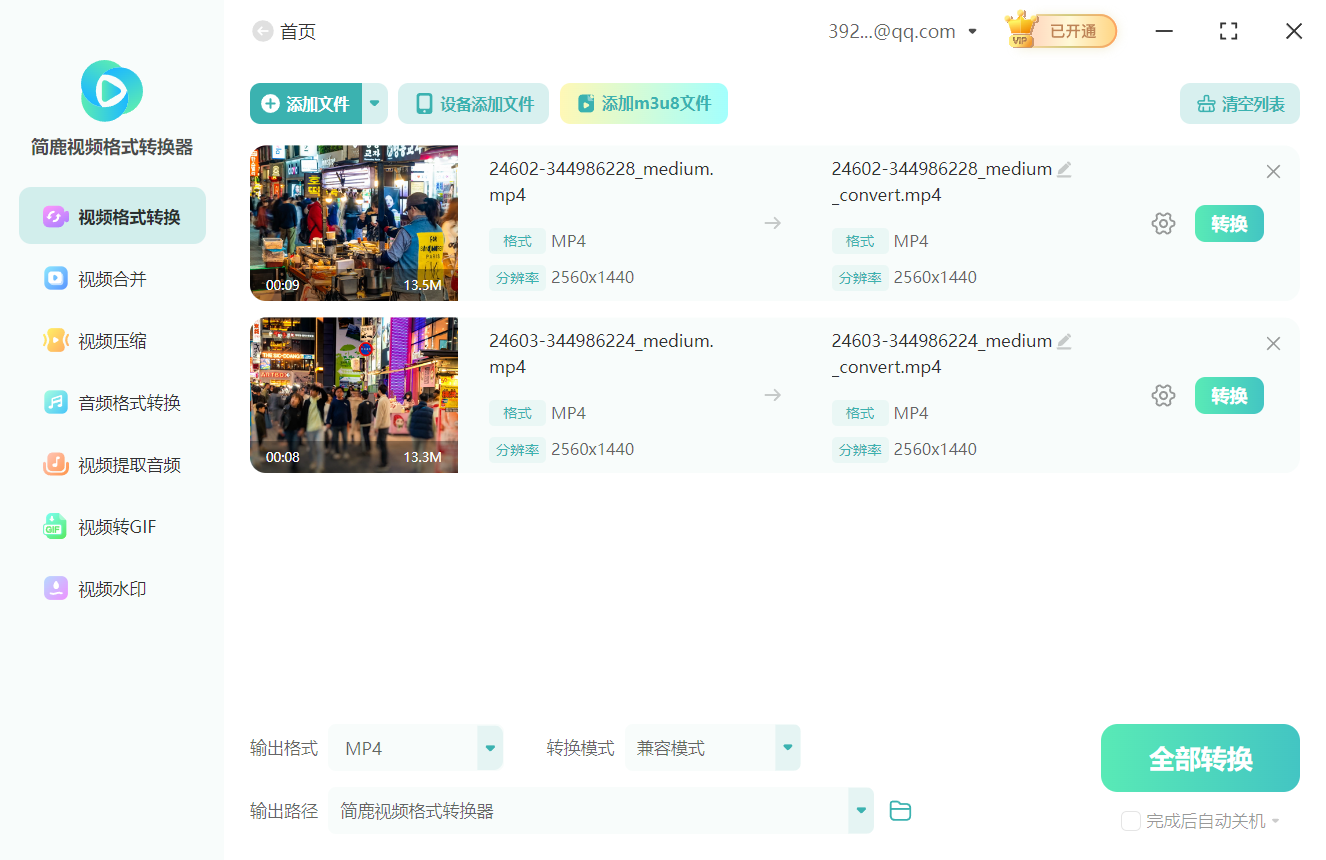This screenshot has height=860, width=1326.
Task: Enable 完成后自动关机 checkbox
Action: 1130,821
